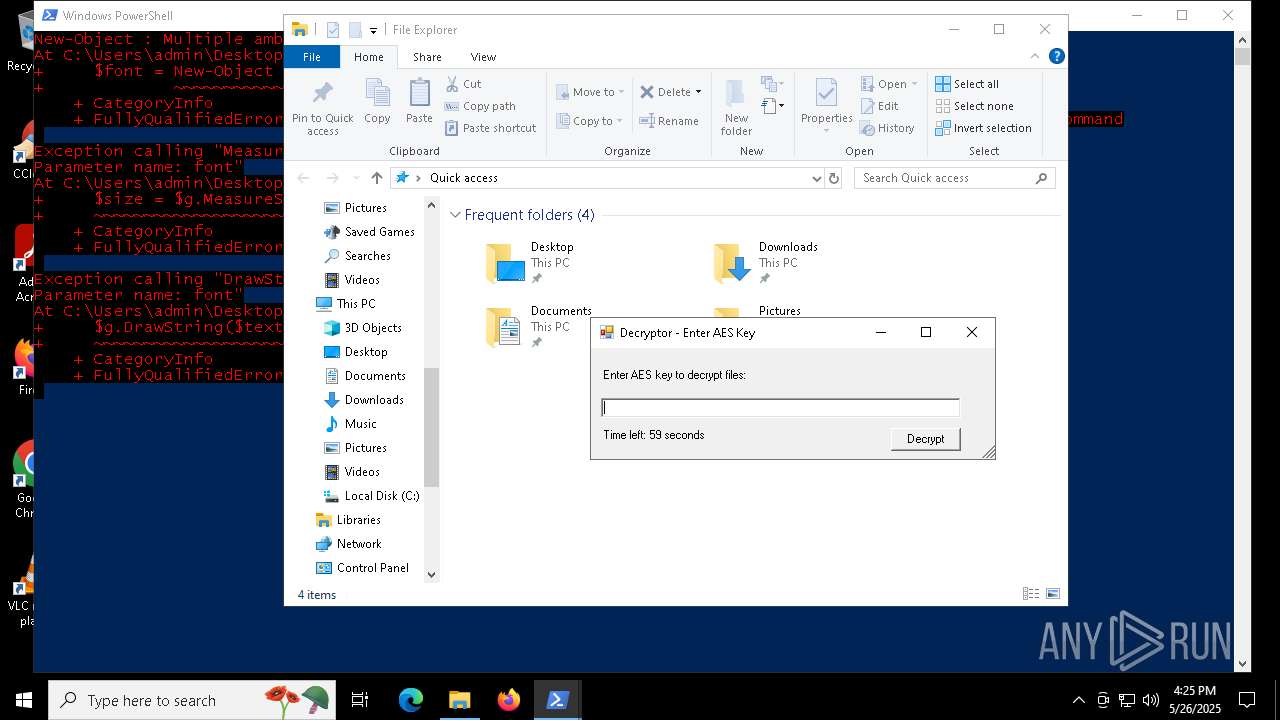Click Copy path button

480,106
